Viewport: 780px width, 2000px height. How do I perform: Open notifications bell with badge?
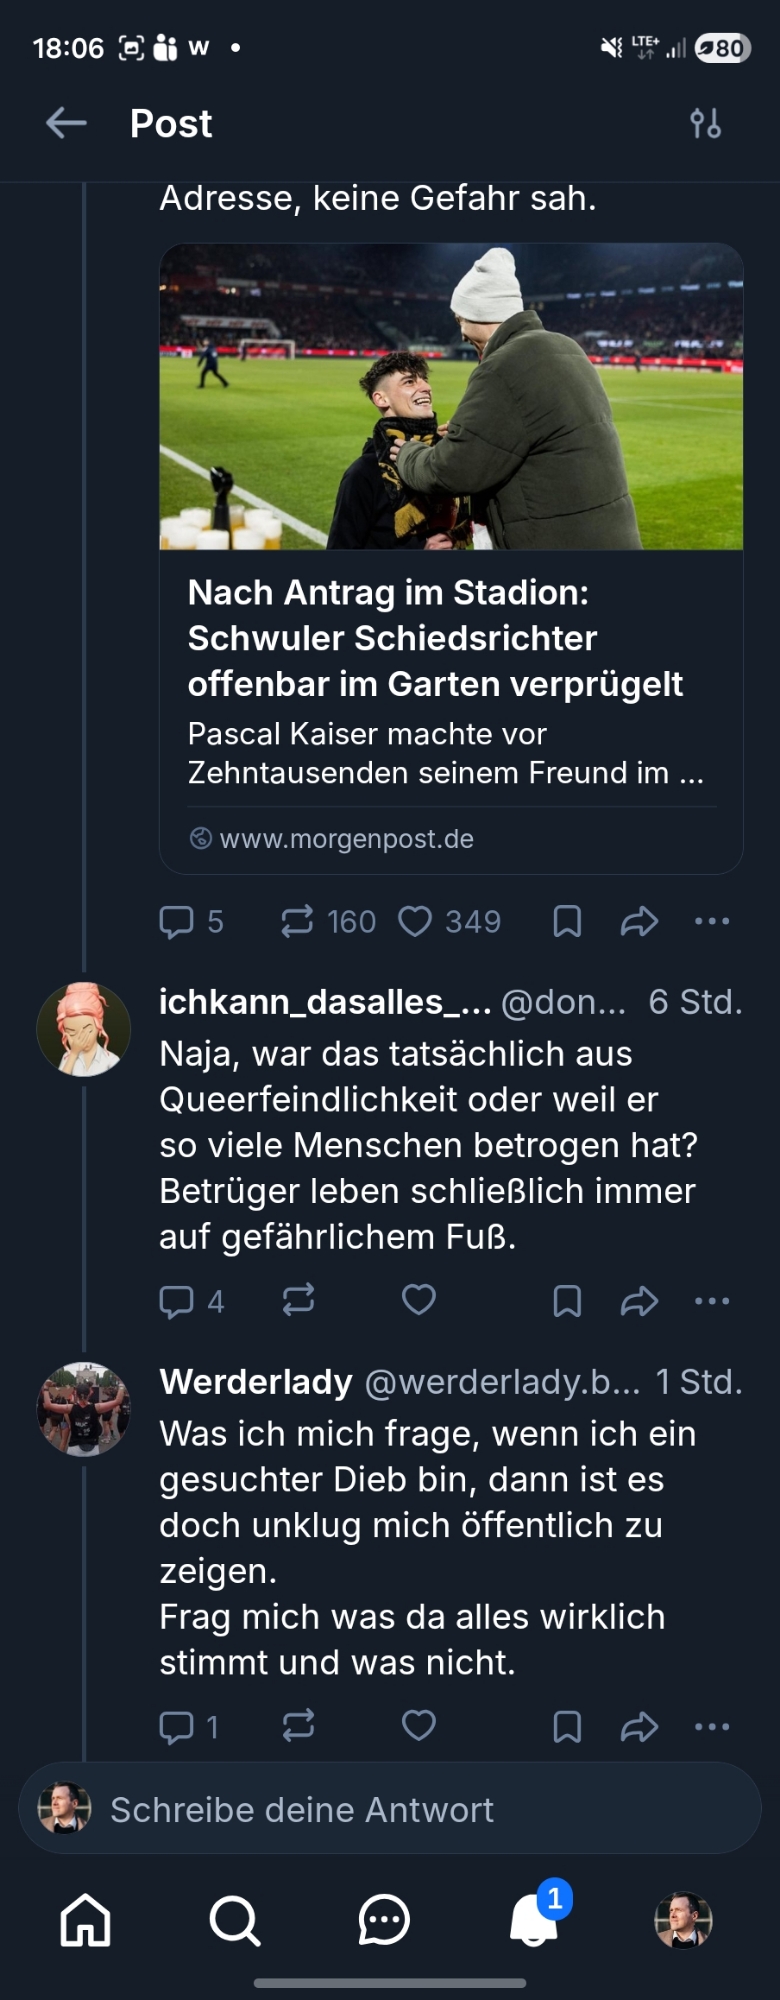tap(534, 1920)
